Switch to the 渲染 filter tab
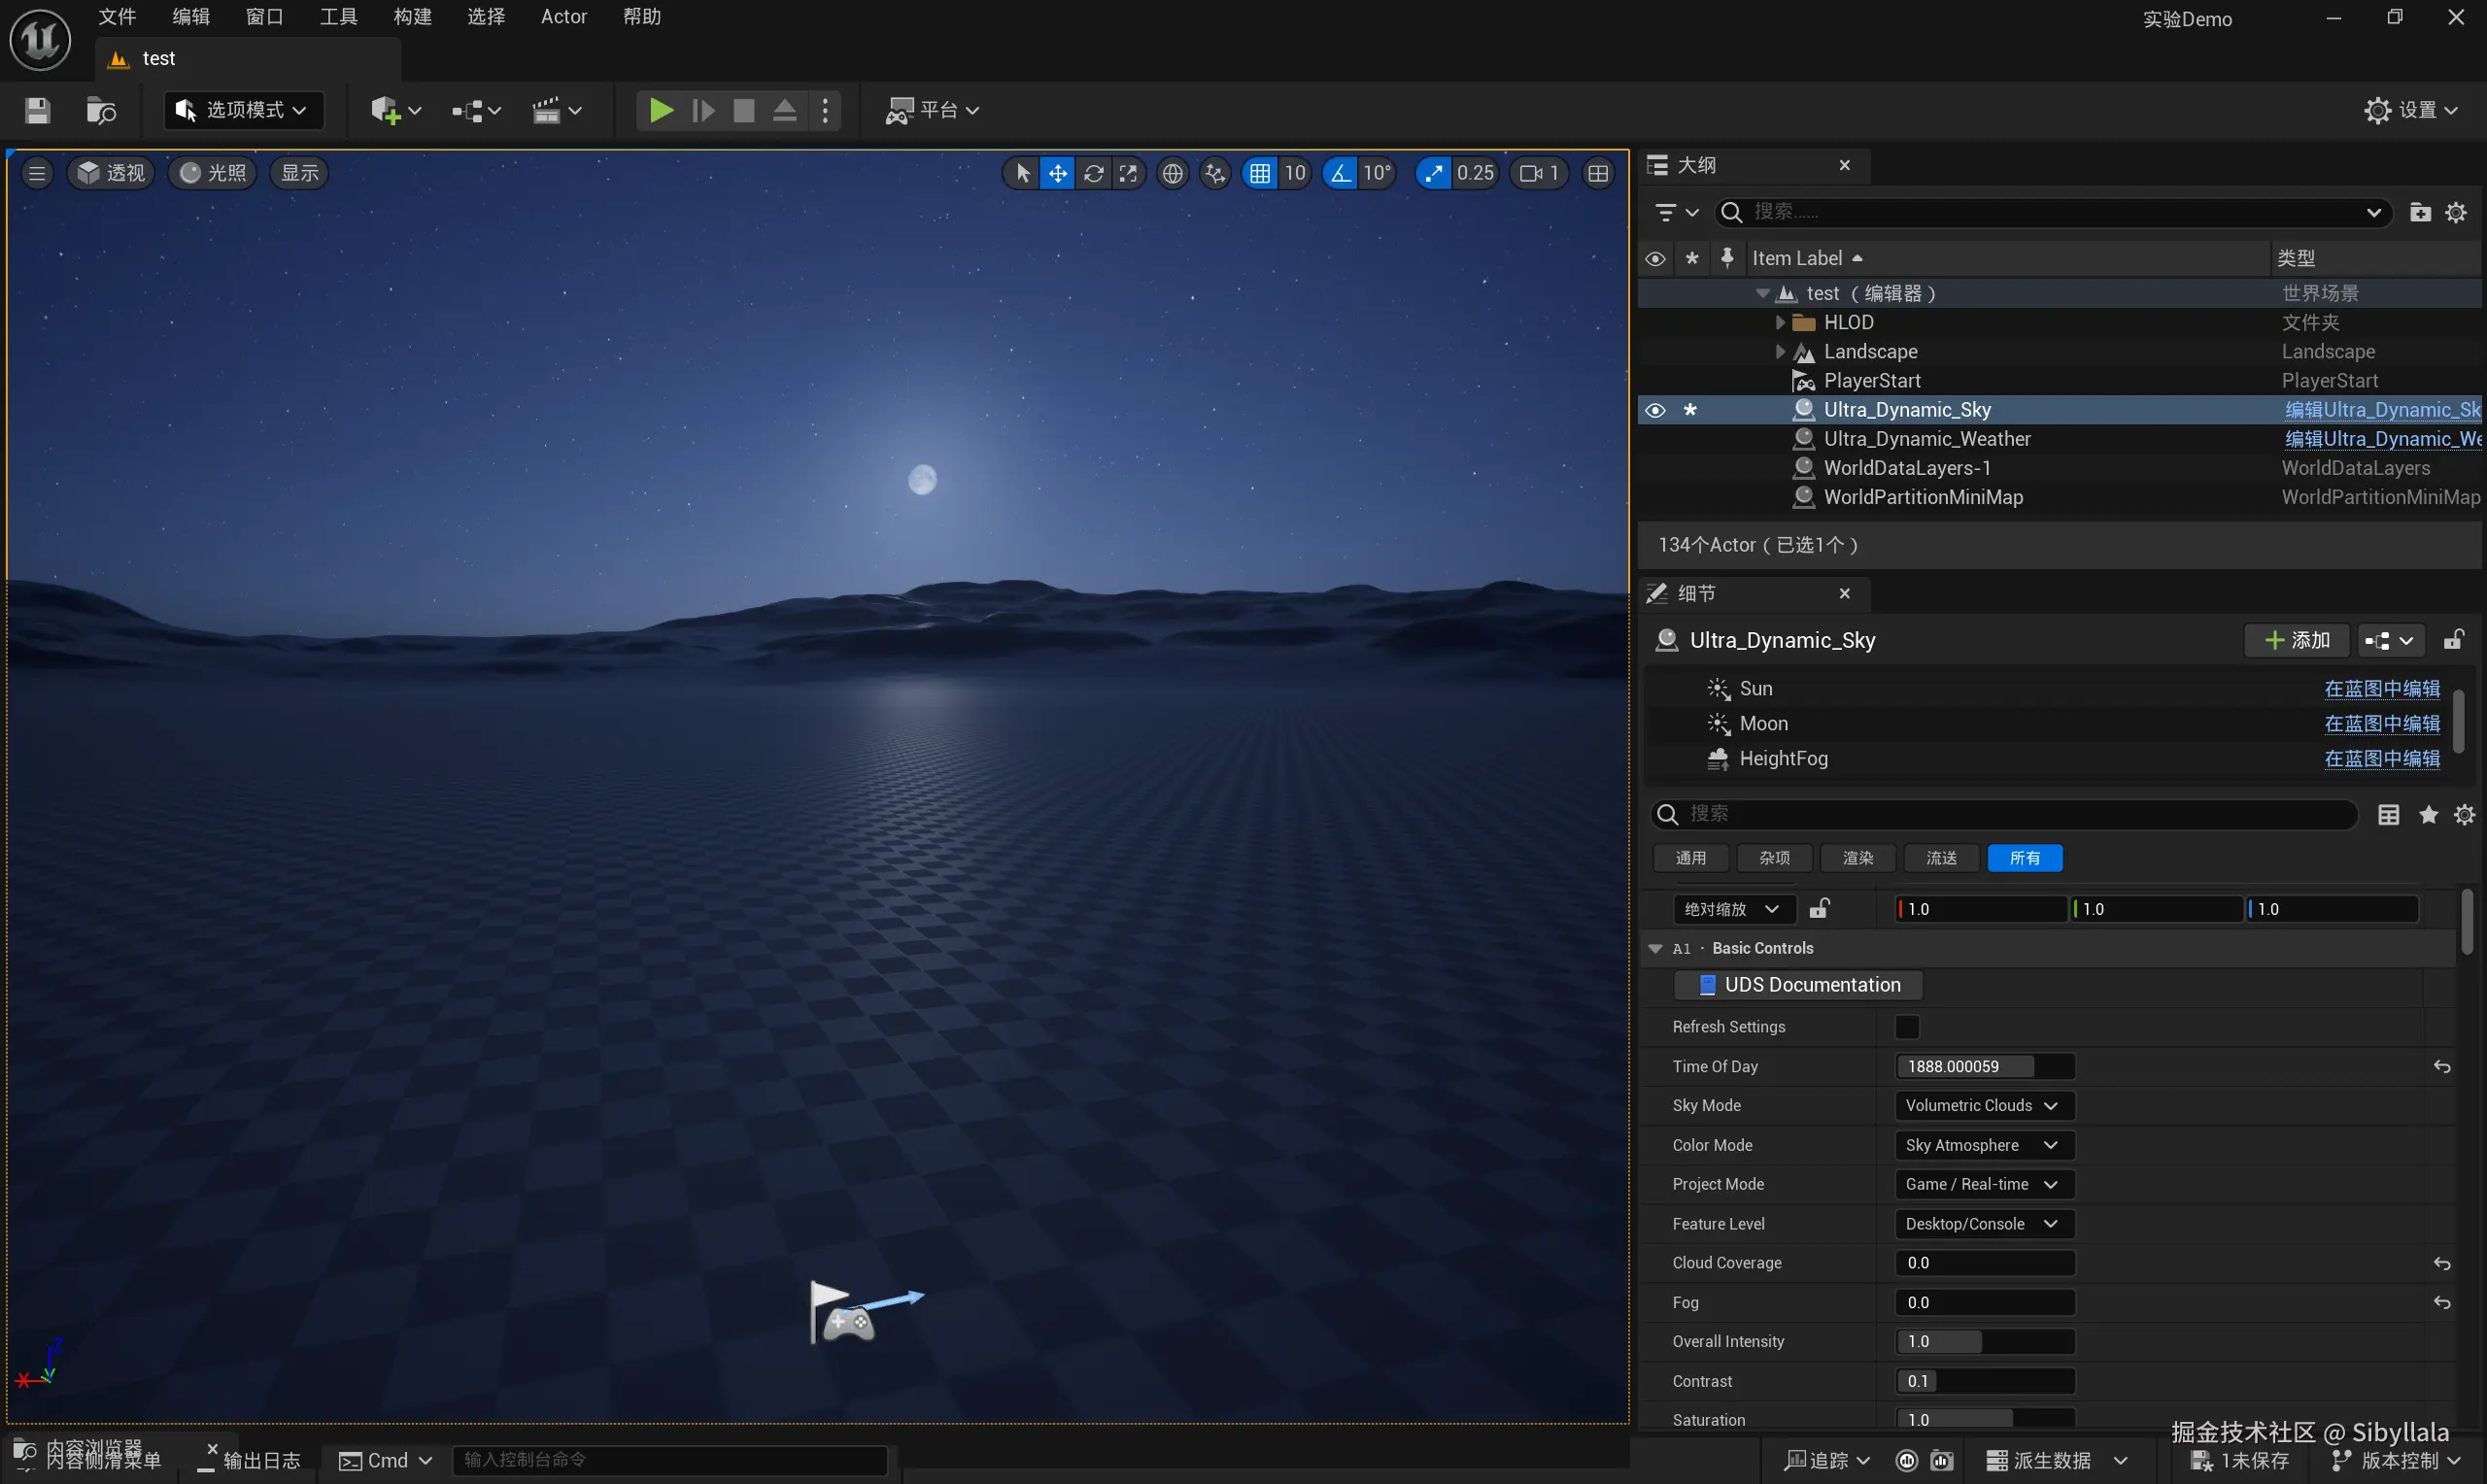 pos(1858,858)
